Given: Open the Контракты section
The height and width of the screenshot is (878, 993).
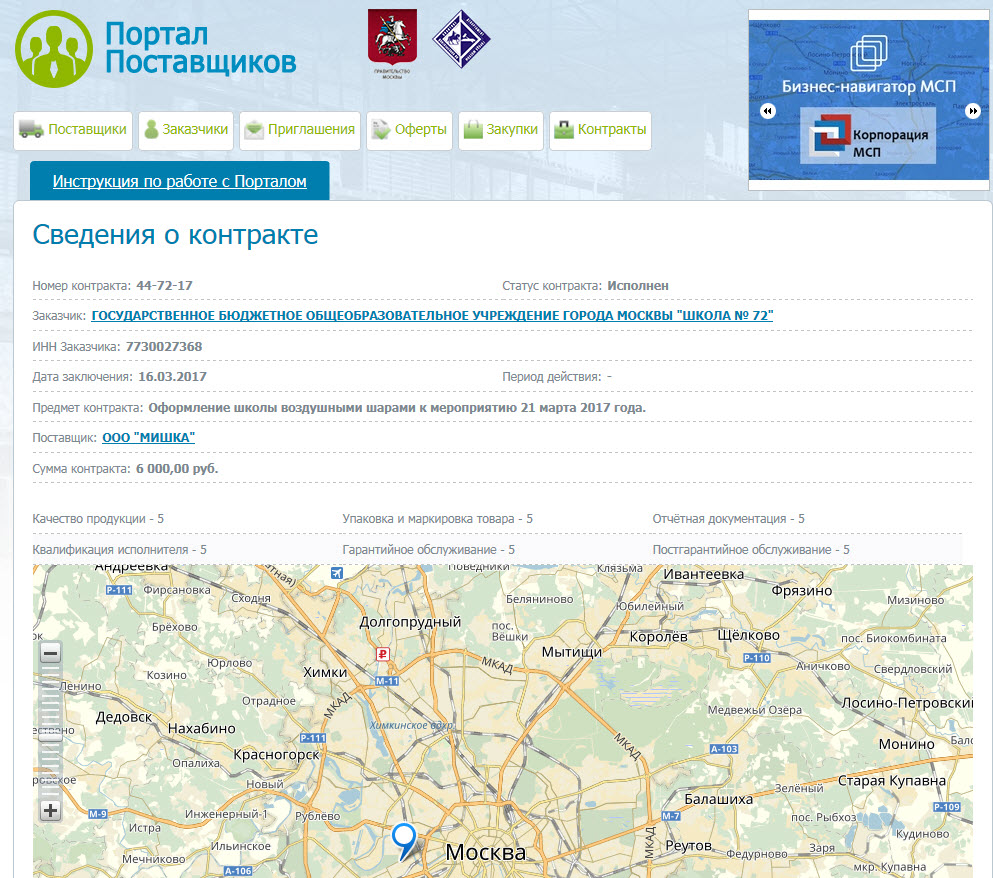Looking at the screenshot, I should pyautogui.click(x=600, y=130).
